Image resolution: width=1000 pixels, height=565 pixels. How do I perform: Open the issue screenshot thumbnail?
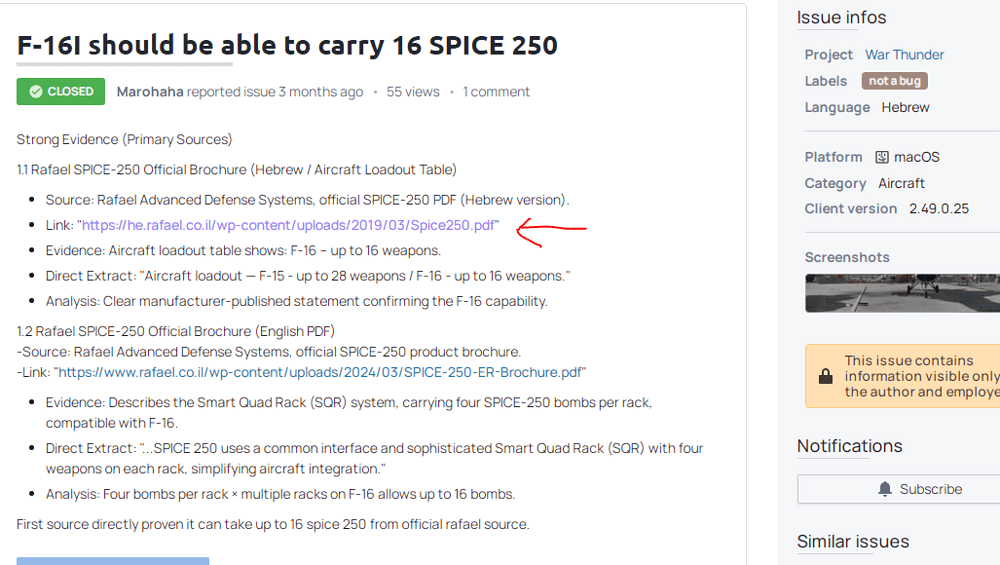click(902, 293)
